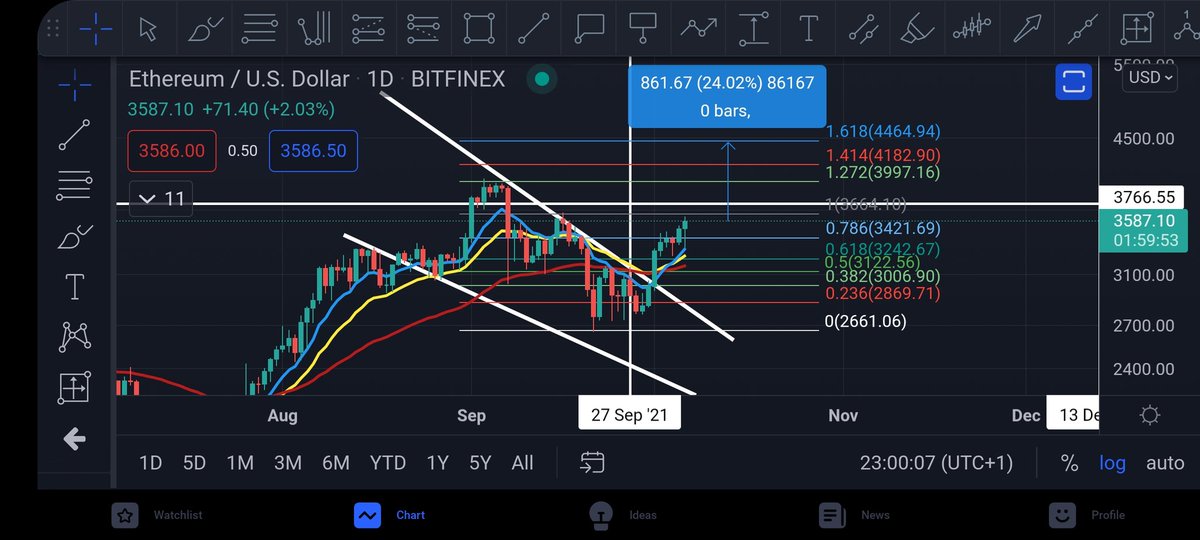Enter fullscreen with the blue frame button
This screenshot has width=1200, height=540.
click(x=1074, y=83)
